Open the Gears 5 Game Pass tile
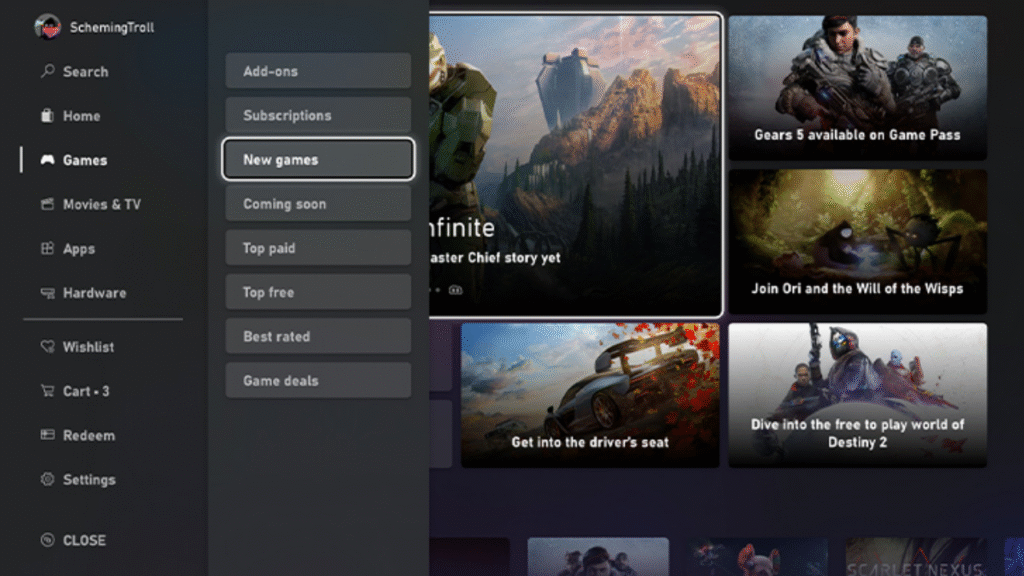 point(857,88)
